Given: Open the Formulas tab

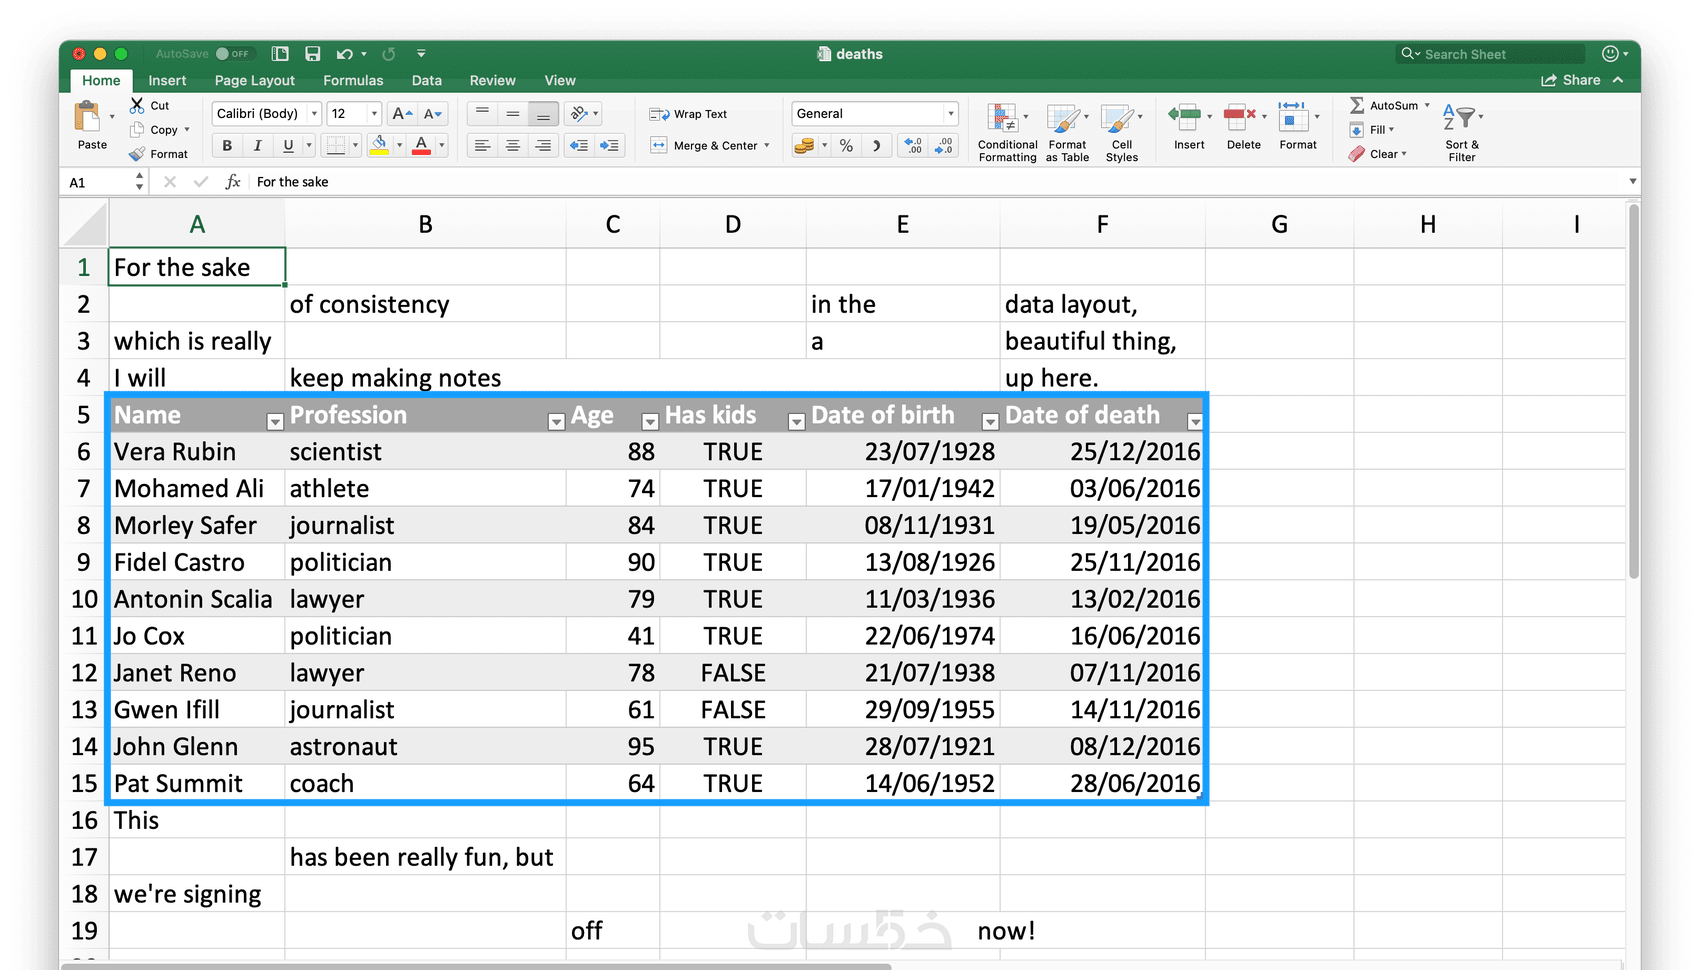Looking at the screenshot, I should 353,81.
